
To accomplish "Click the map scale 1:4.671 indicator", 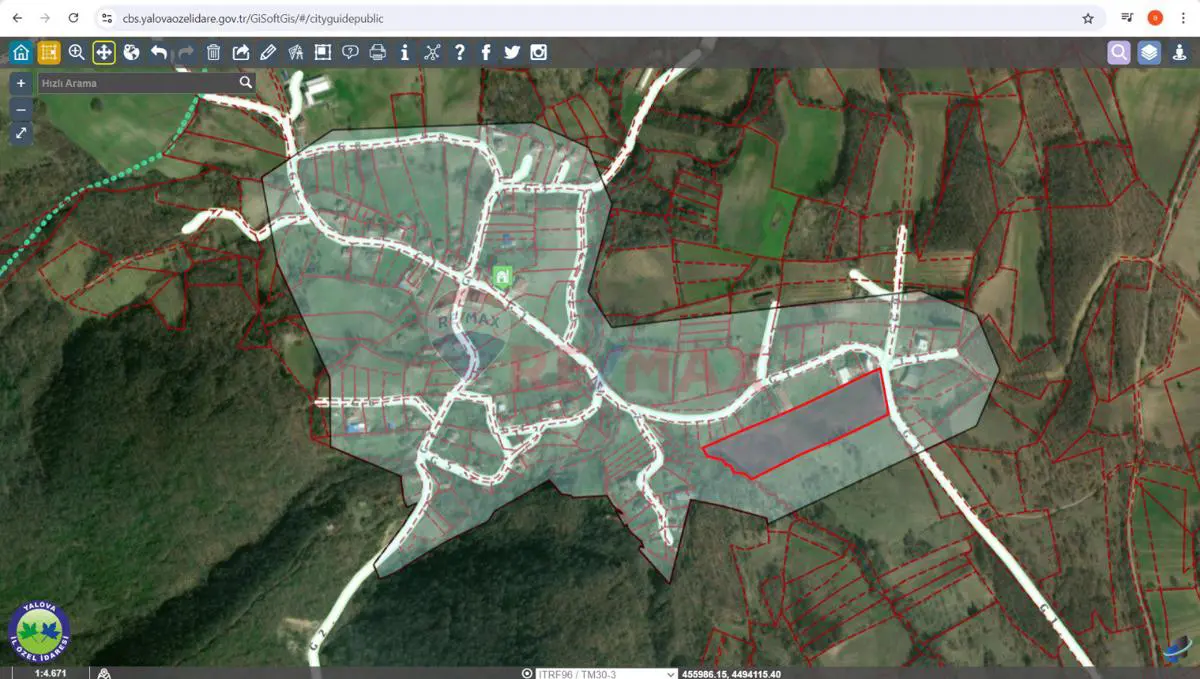I will coord(50,673).
